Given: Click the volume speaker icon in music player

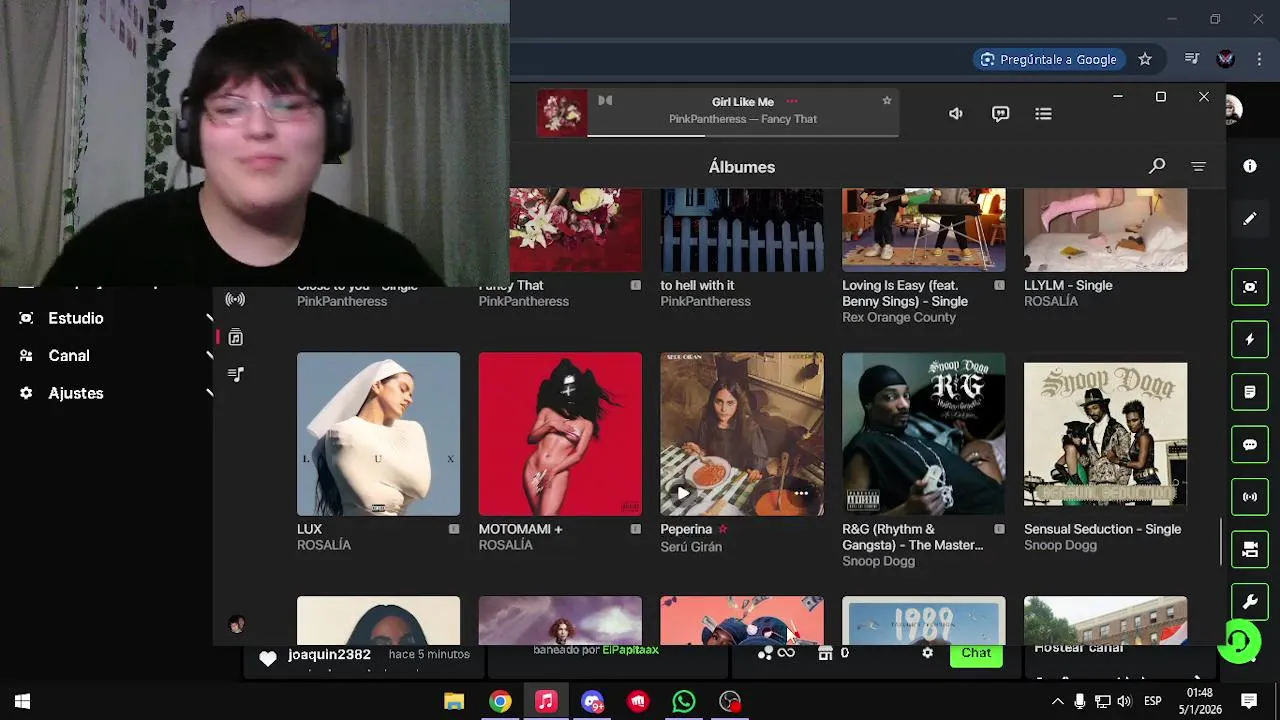Looking at the screenshot, I should tap(955, 114).
